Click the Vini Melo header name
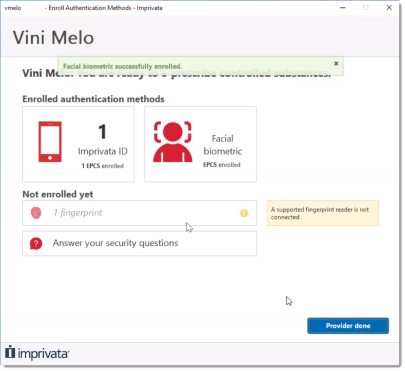The image size is (405, 371). pyautogui.click(x=53, y=37)
